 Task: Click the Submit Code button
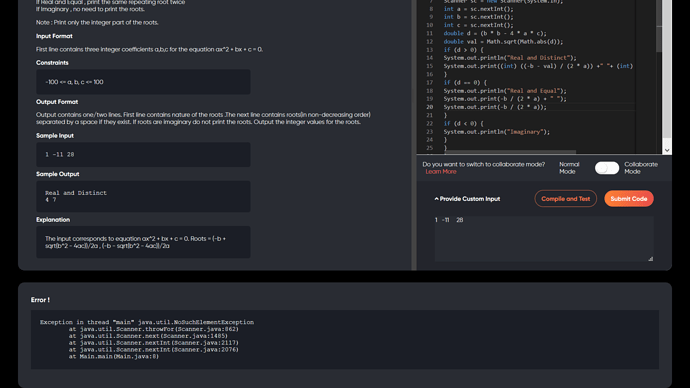(629, 199)
